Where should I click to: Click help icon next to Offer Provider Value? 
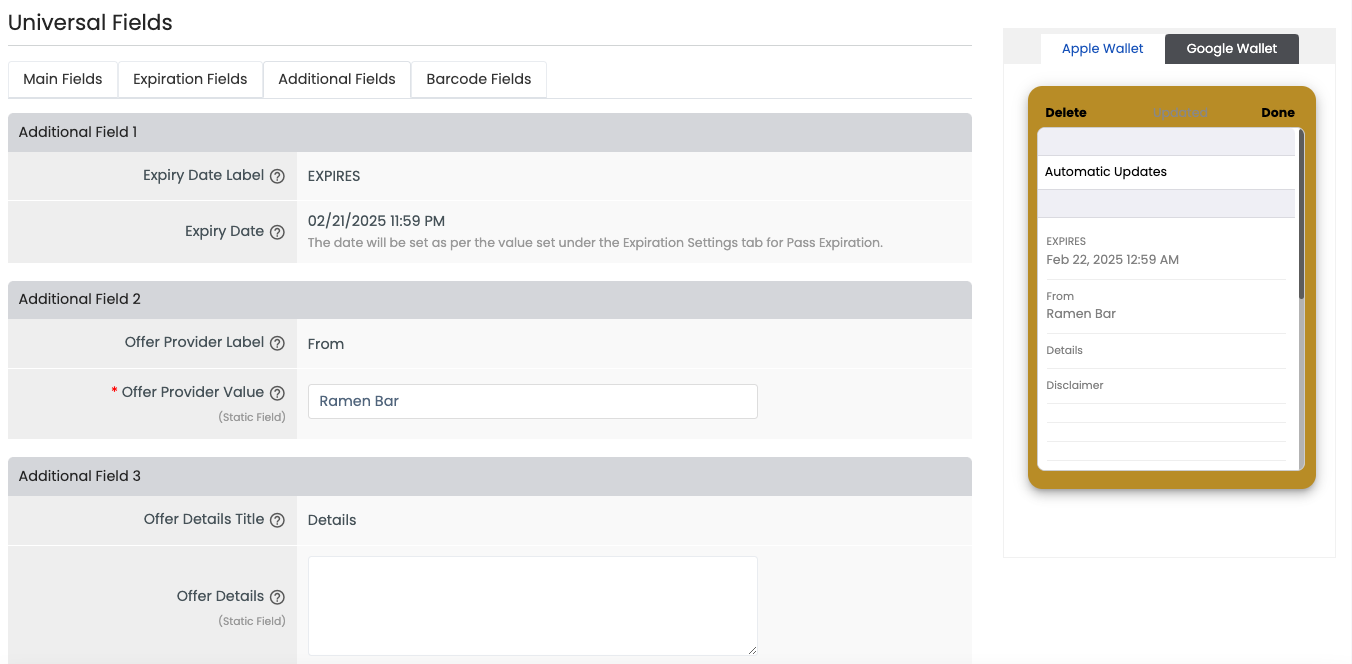tap(278, 393)
